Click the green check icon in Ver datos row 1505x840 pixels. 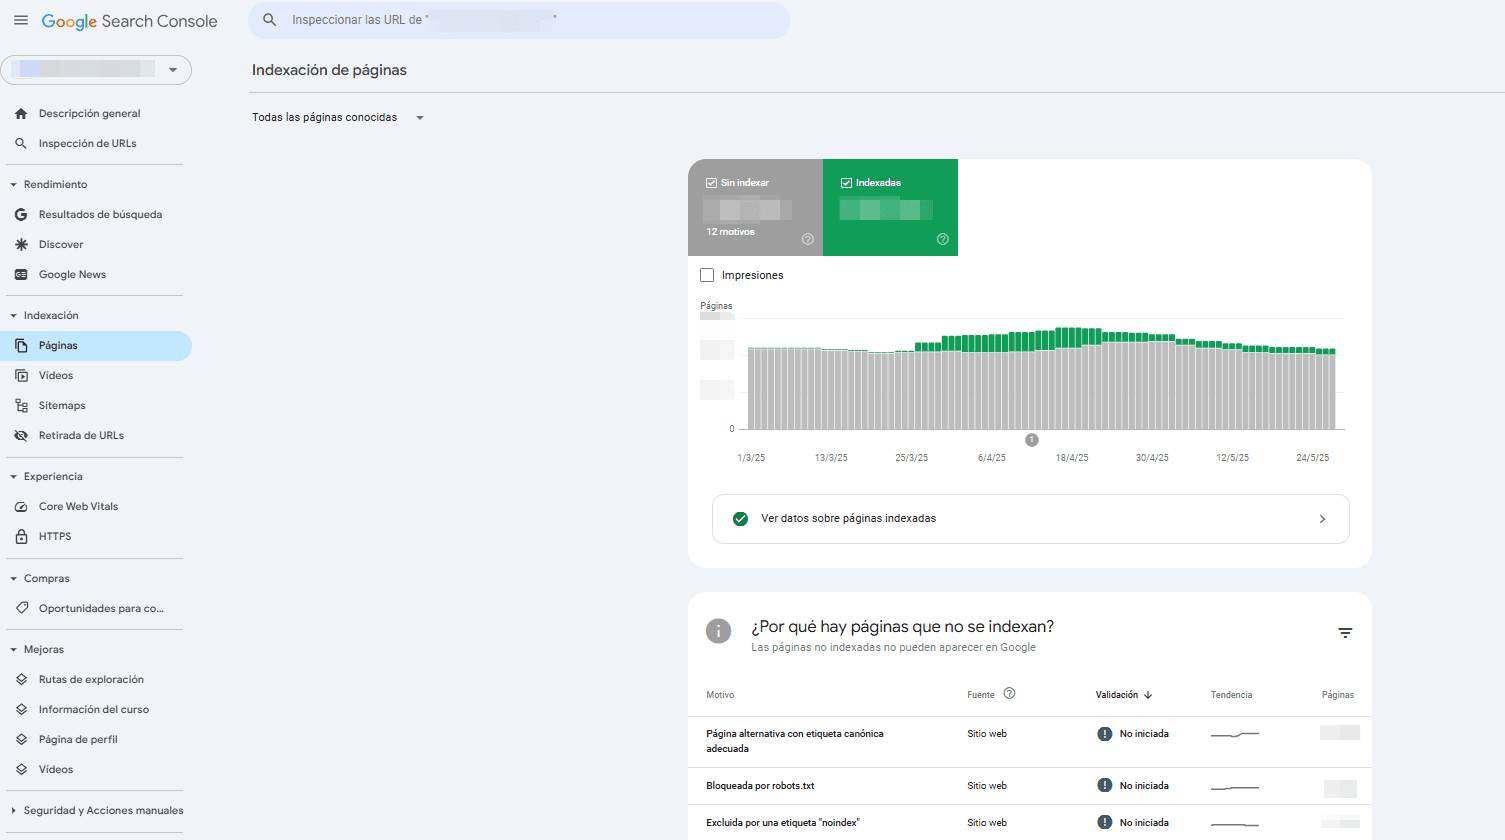click(740, 519)
